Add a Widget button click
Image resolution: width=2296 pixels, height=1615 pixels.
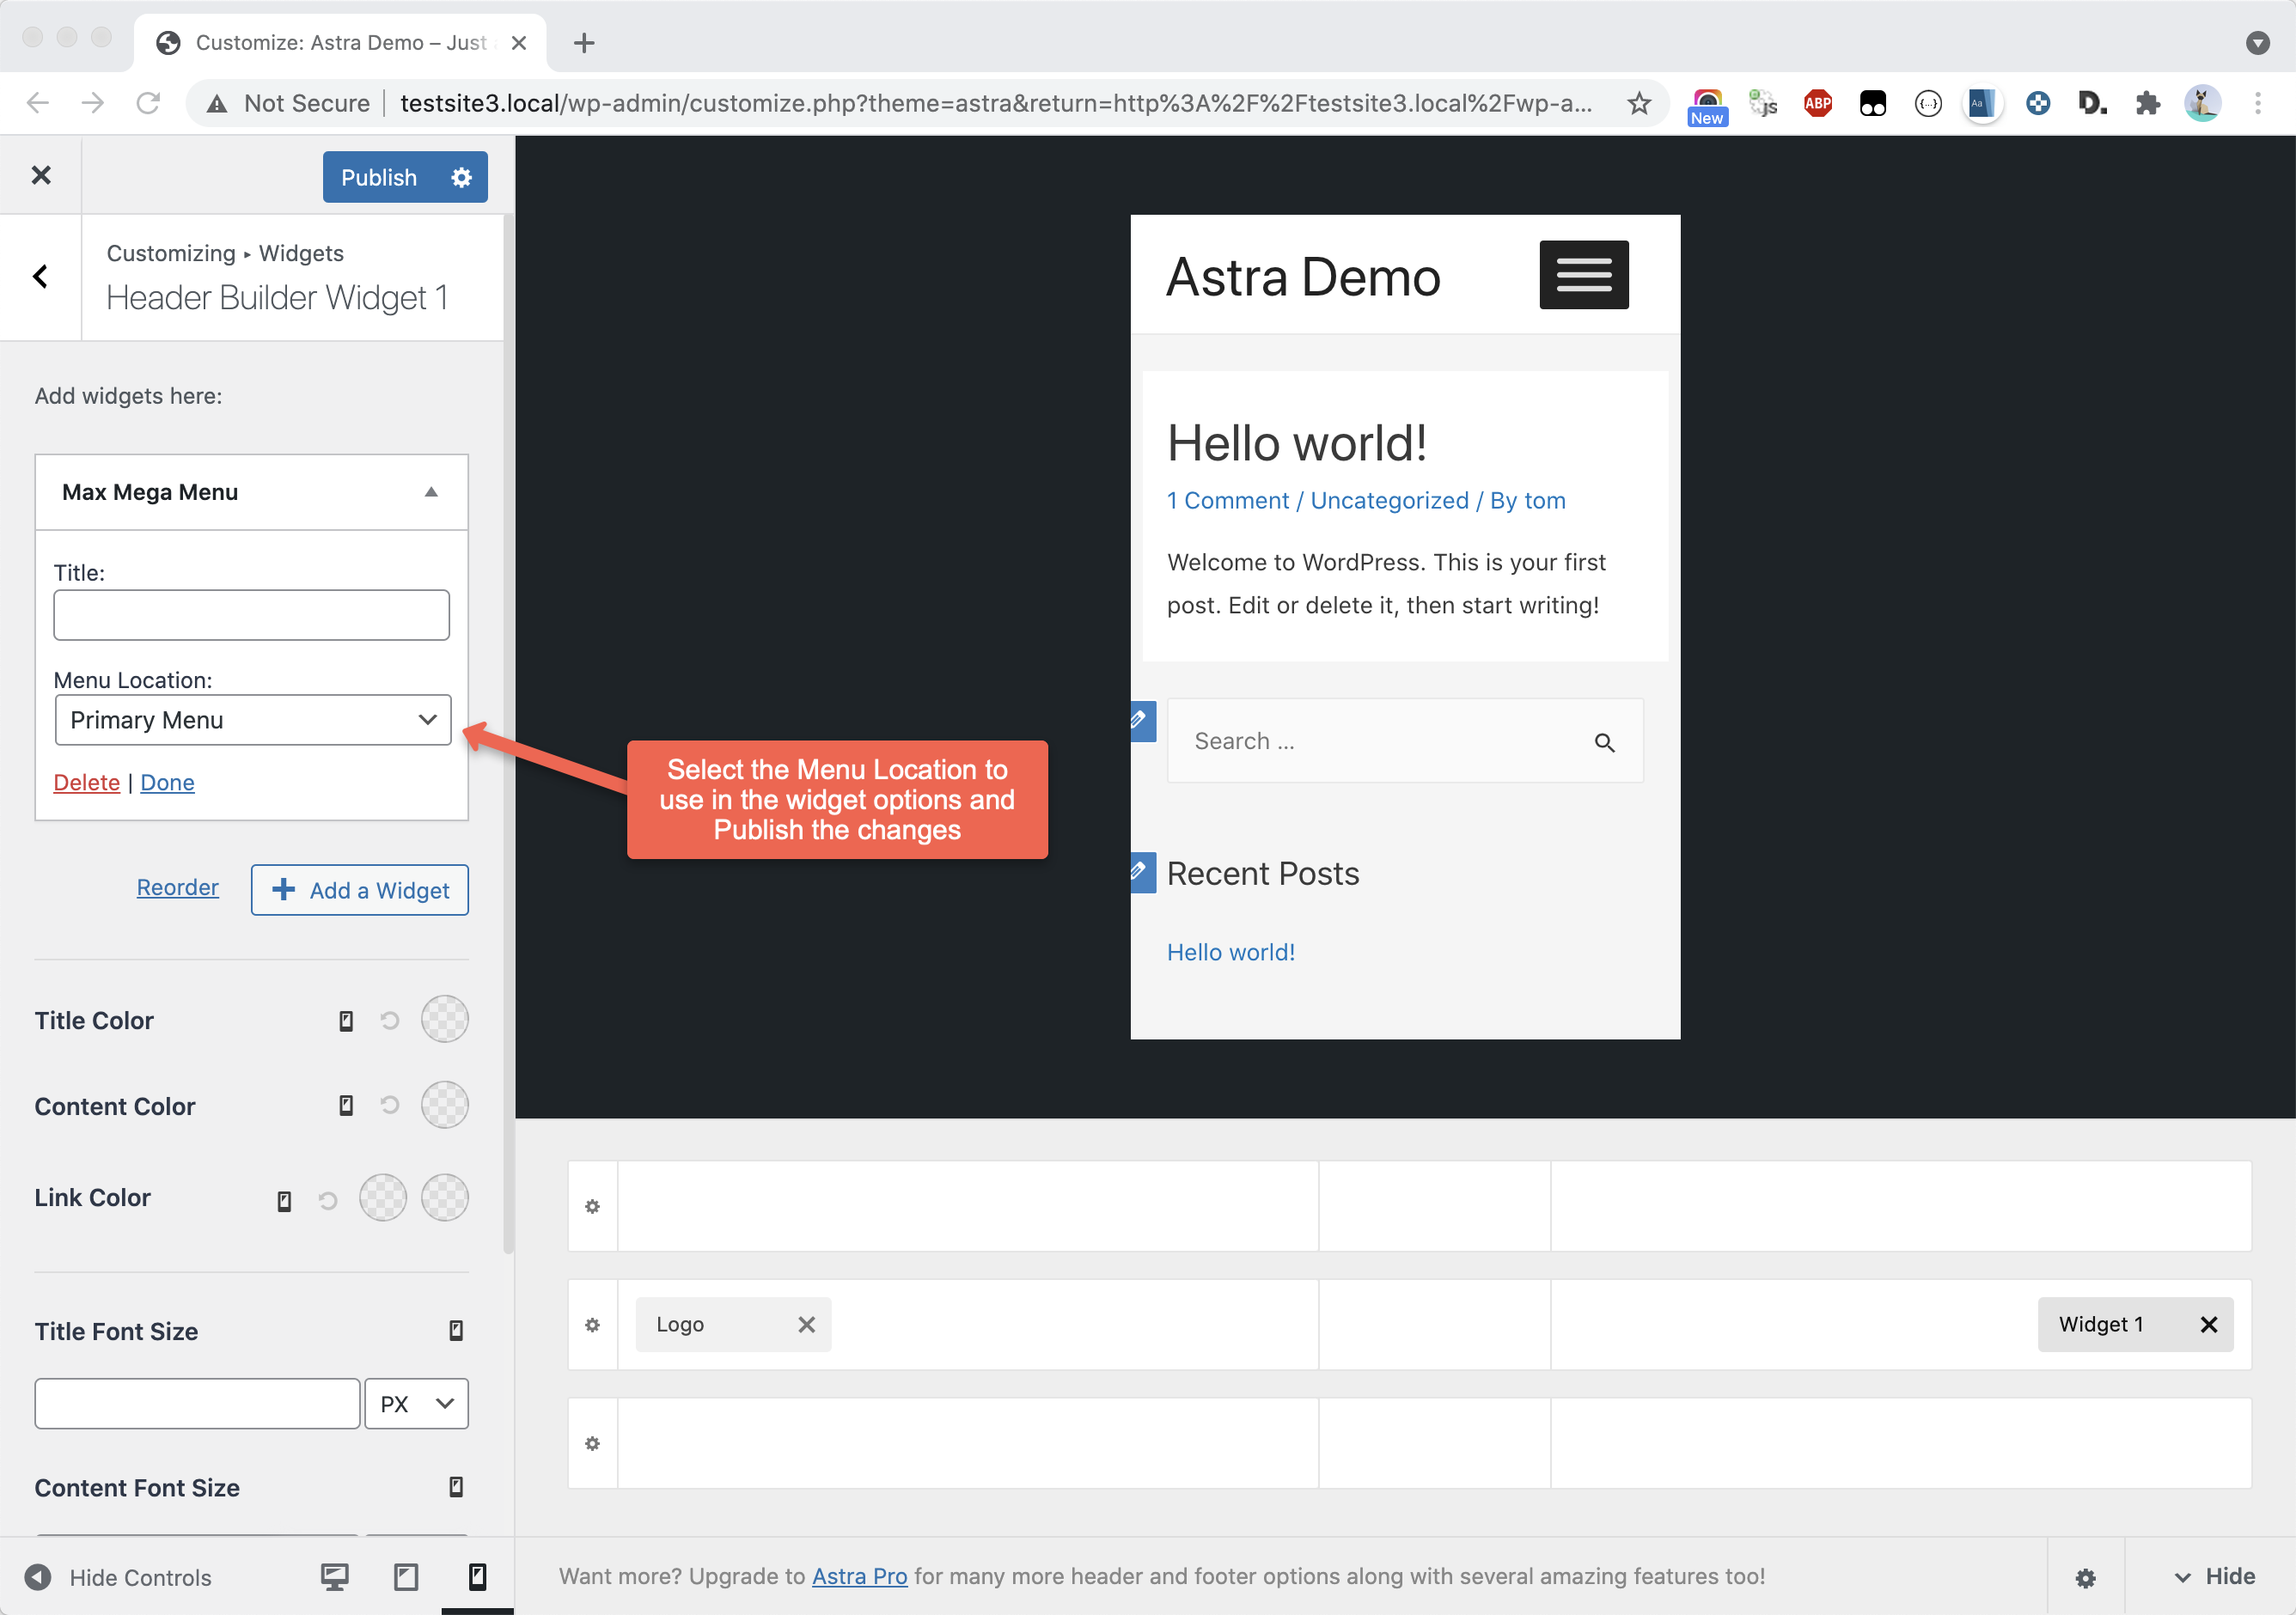tap(360, 889)
